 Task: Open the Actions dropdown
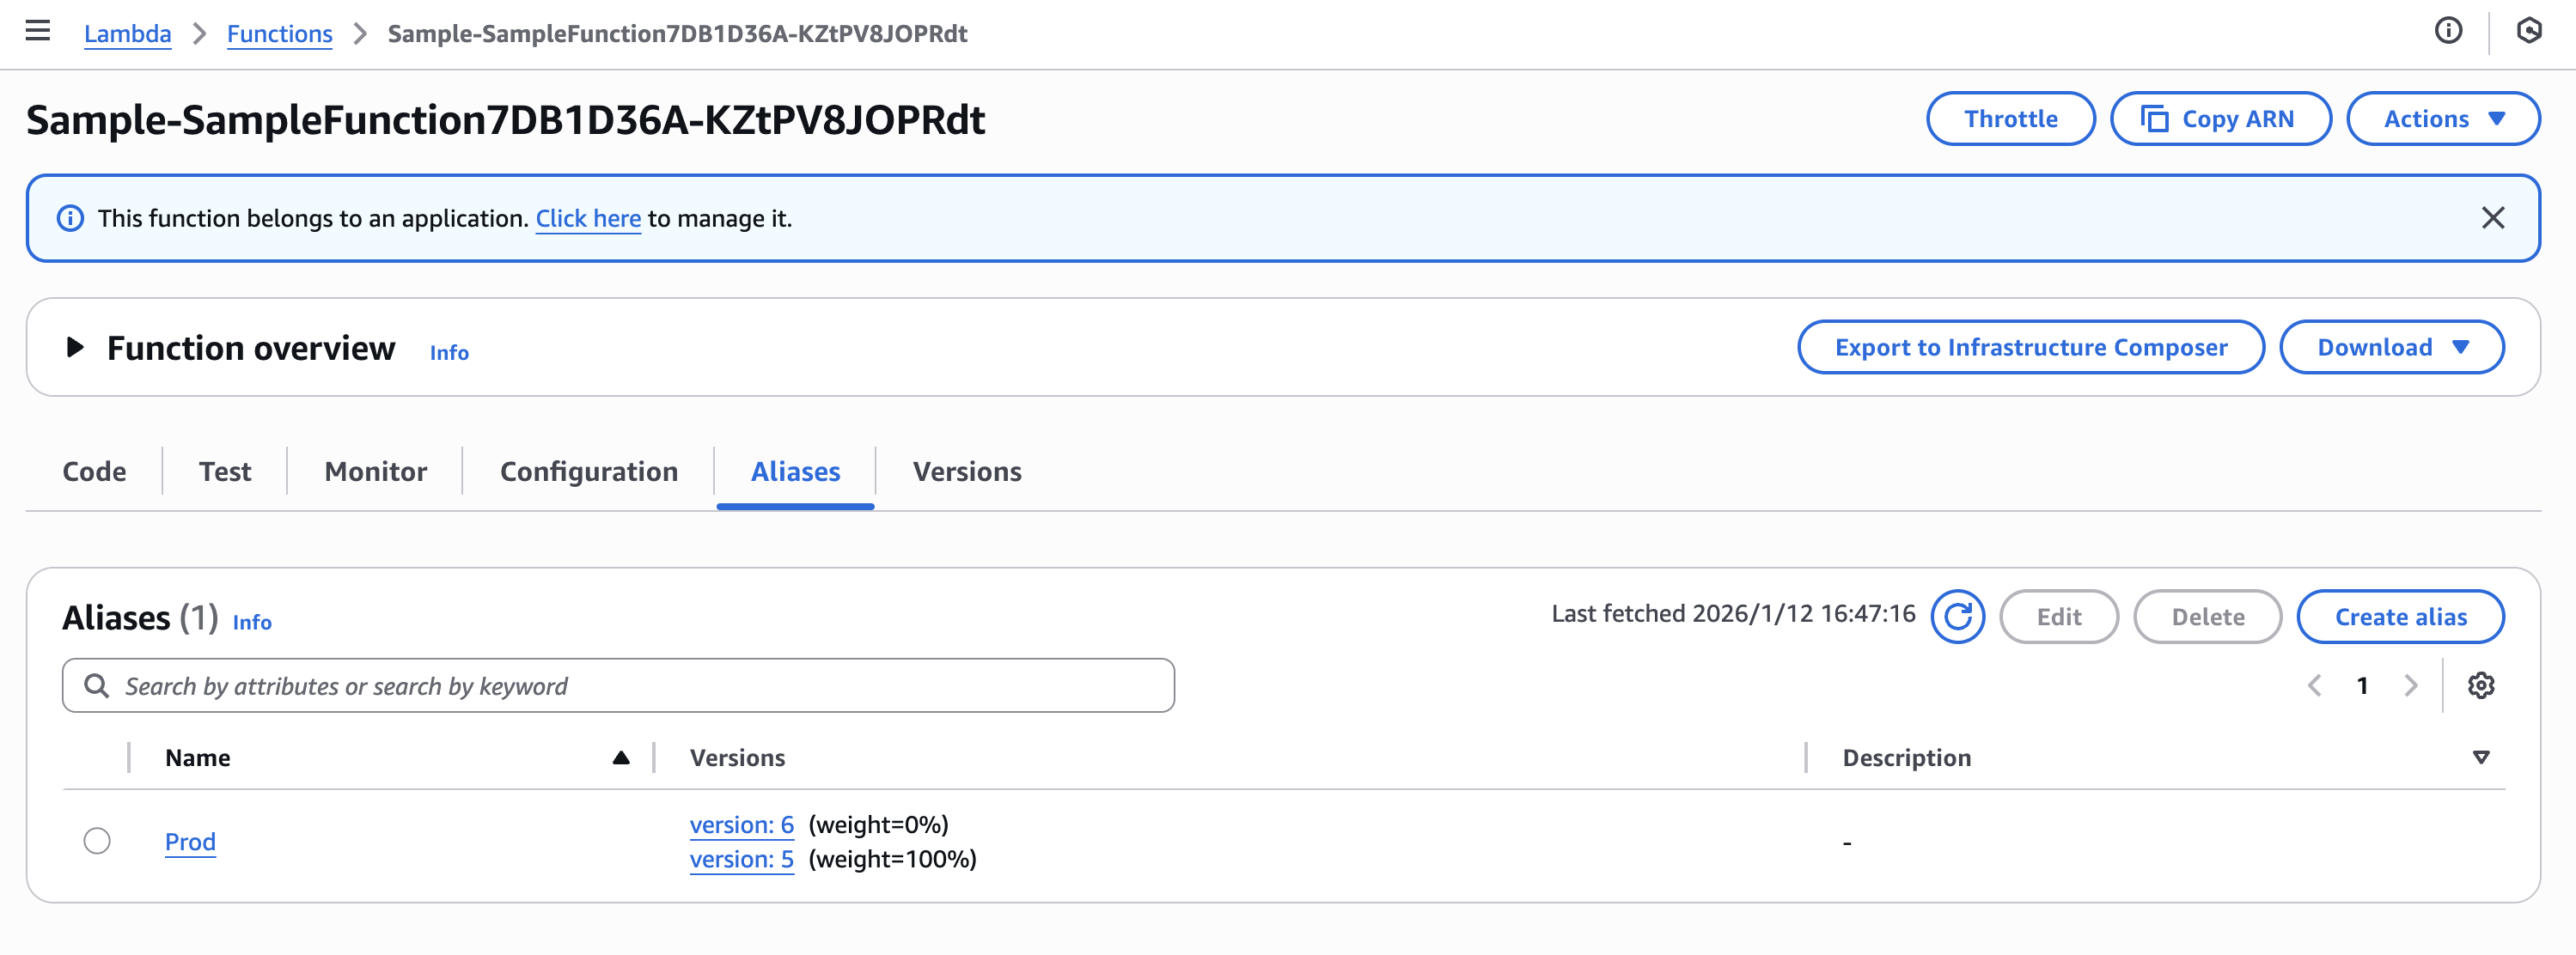click(x=2442, y=119)
